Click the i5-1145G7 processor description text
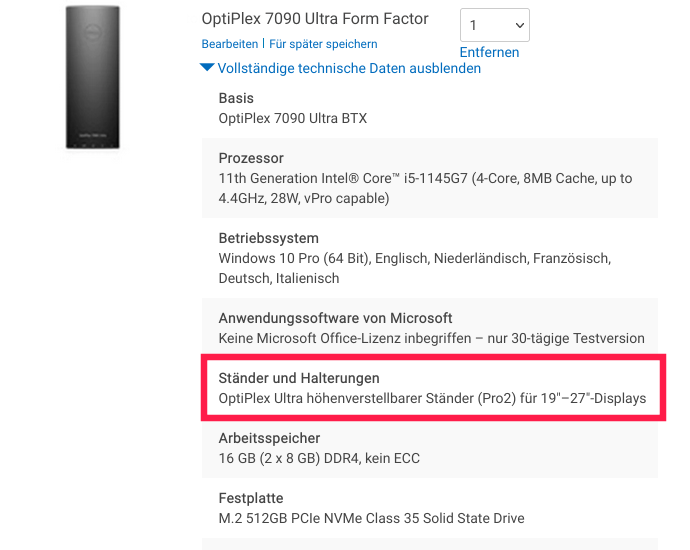This screenshot has width=690, height=550. 425,188
